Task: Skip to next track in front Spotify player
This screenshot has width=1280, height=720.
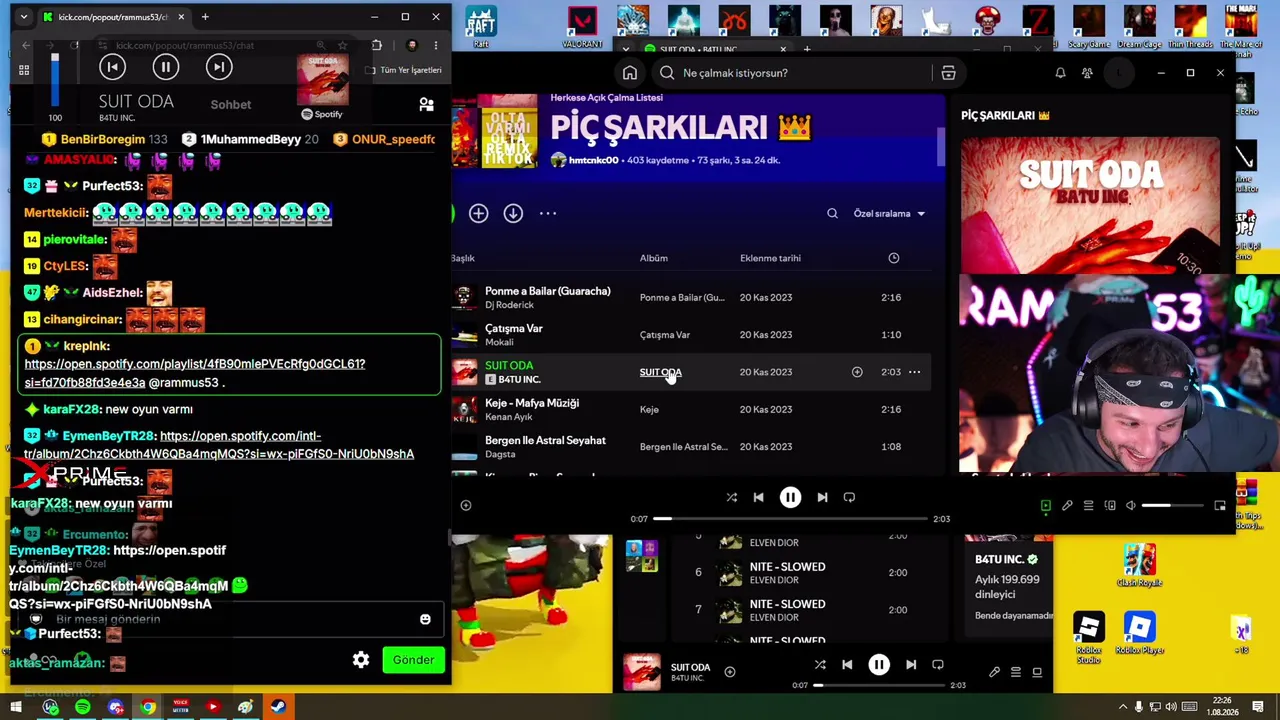Action: (x=822, y=497)
